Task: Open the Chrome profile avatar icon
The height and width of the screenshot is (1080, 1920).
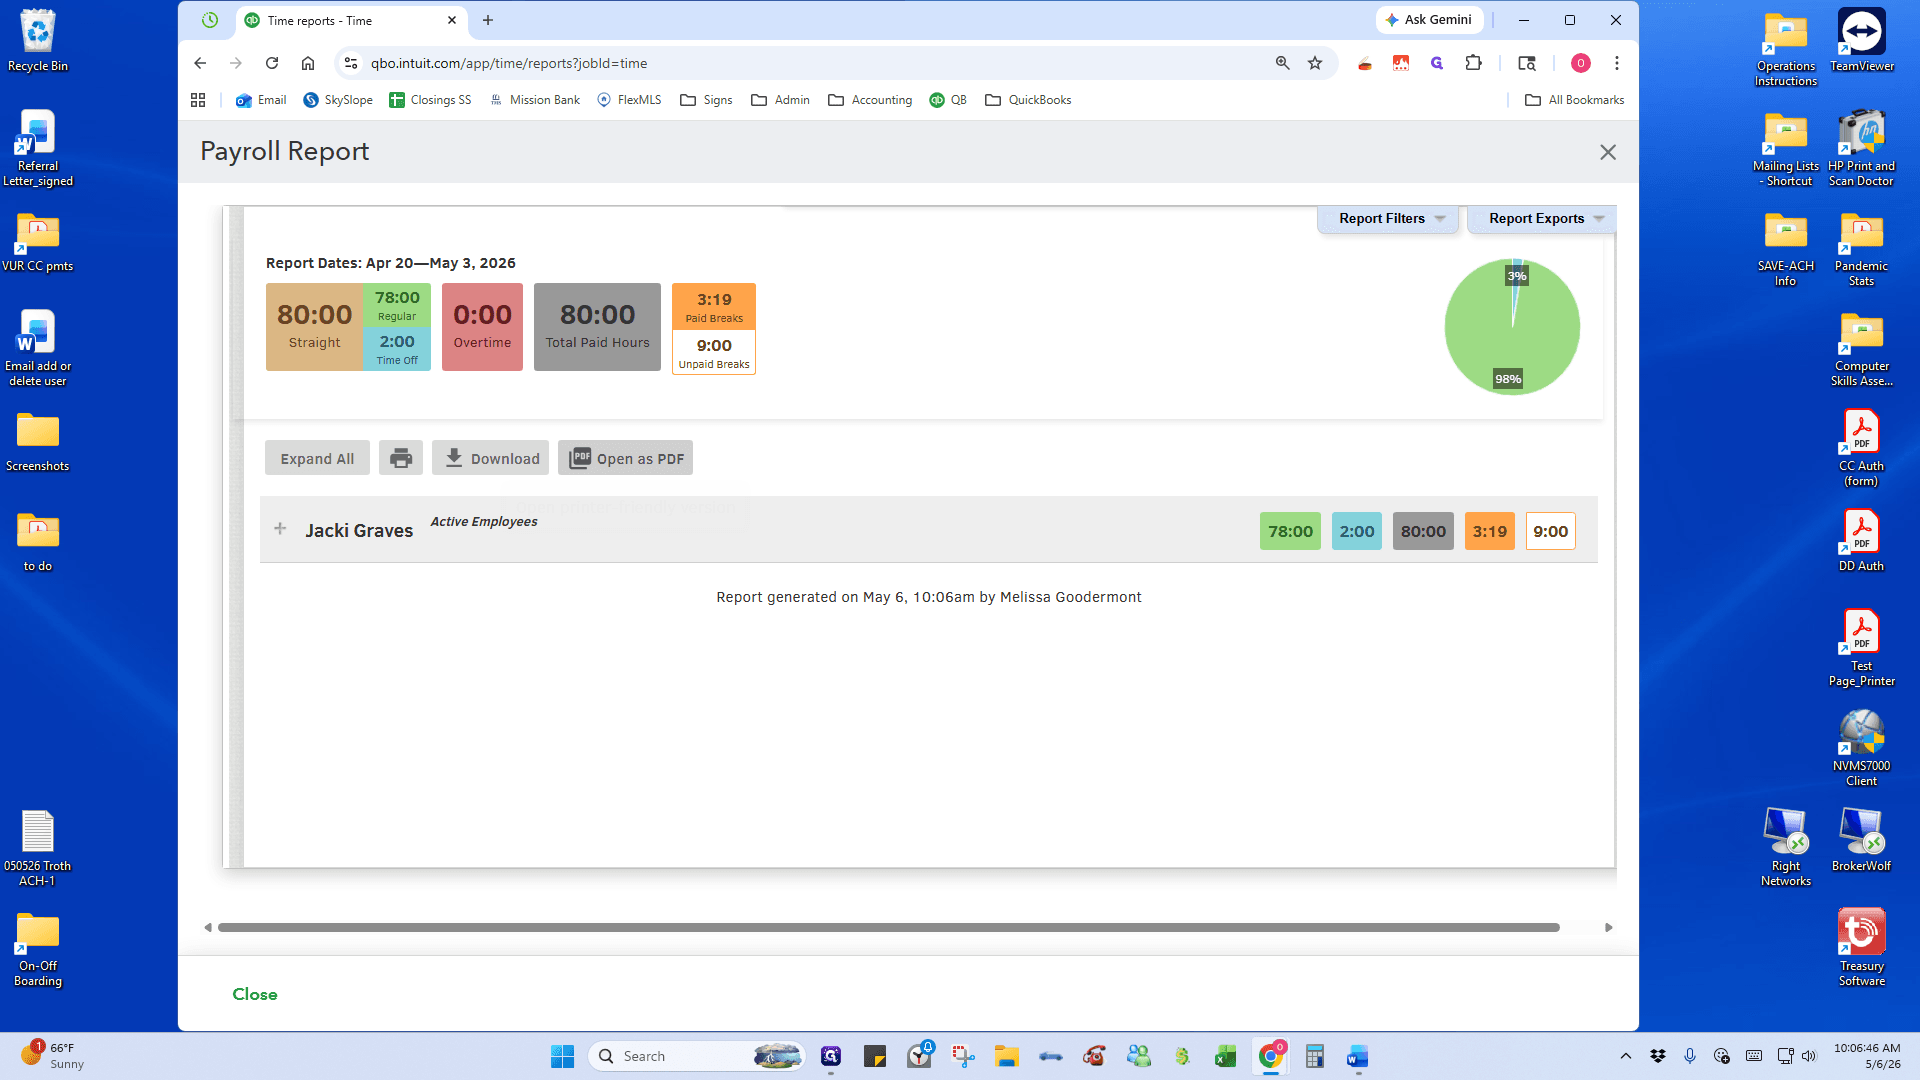Action: pyautogui.click(x=1581, y=63)
